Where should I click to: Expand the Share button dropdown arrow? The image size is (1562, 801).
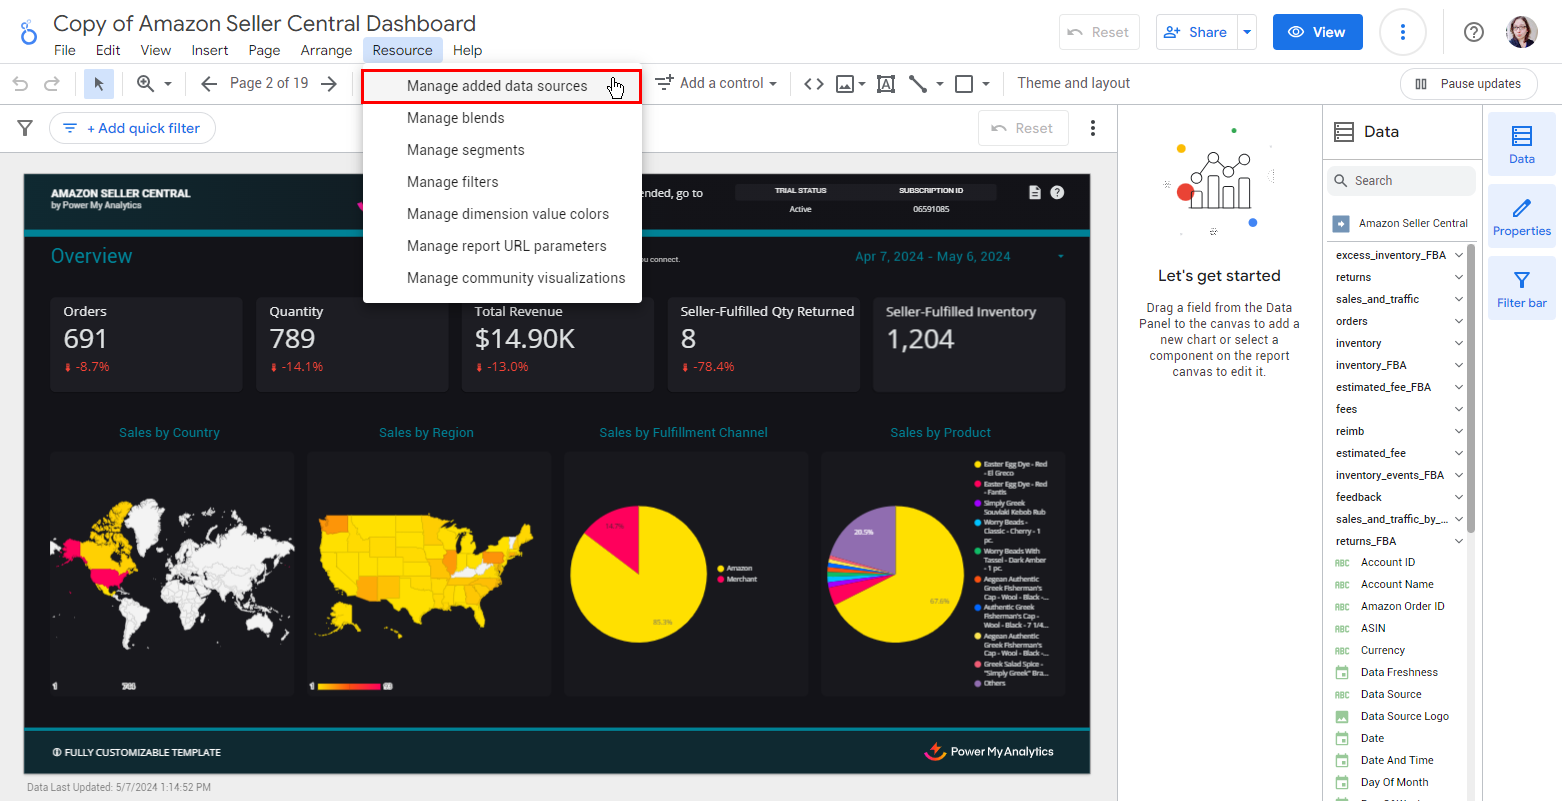[x=1247, y=32]
